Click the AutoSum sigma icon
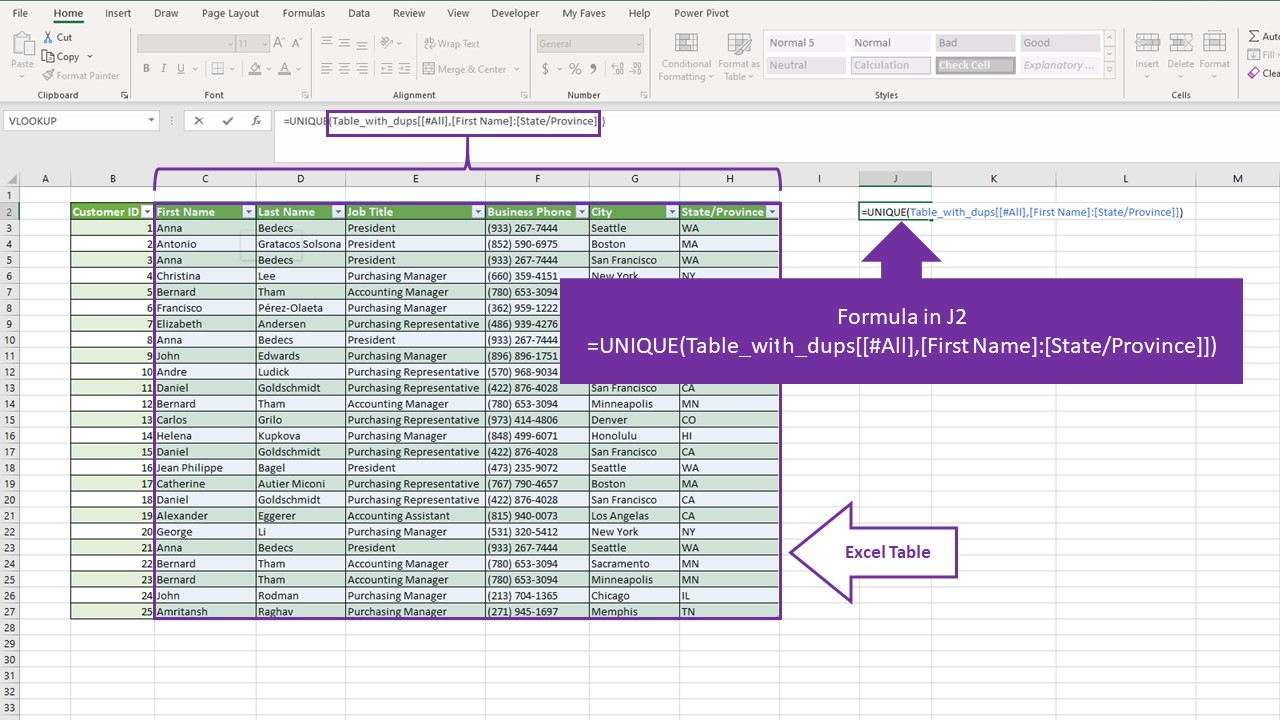Viewport: 1280px width, 720px height. point(1255,37)
